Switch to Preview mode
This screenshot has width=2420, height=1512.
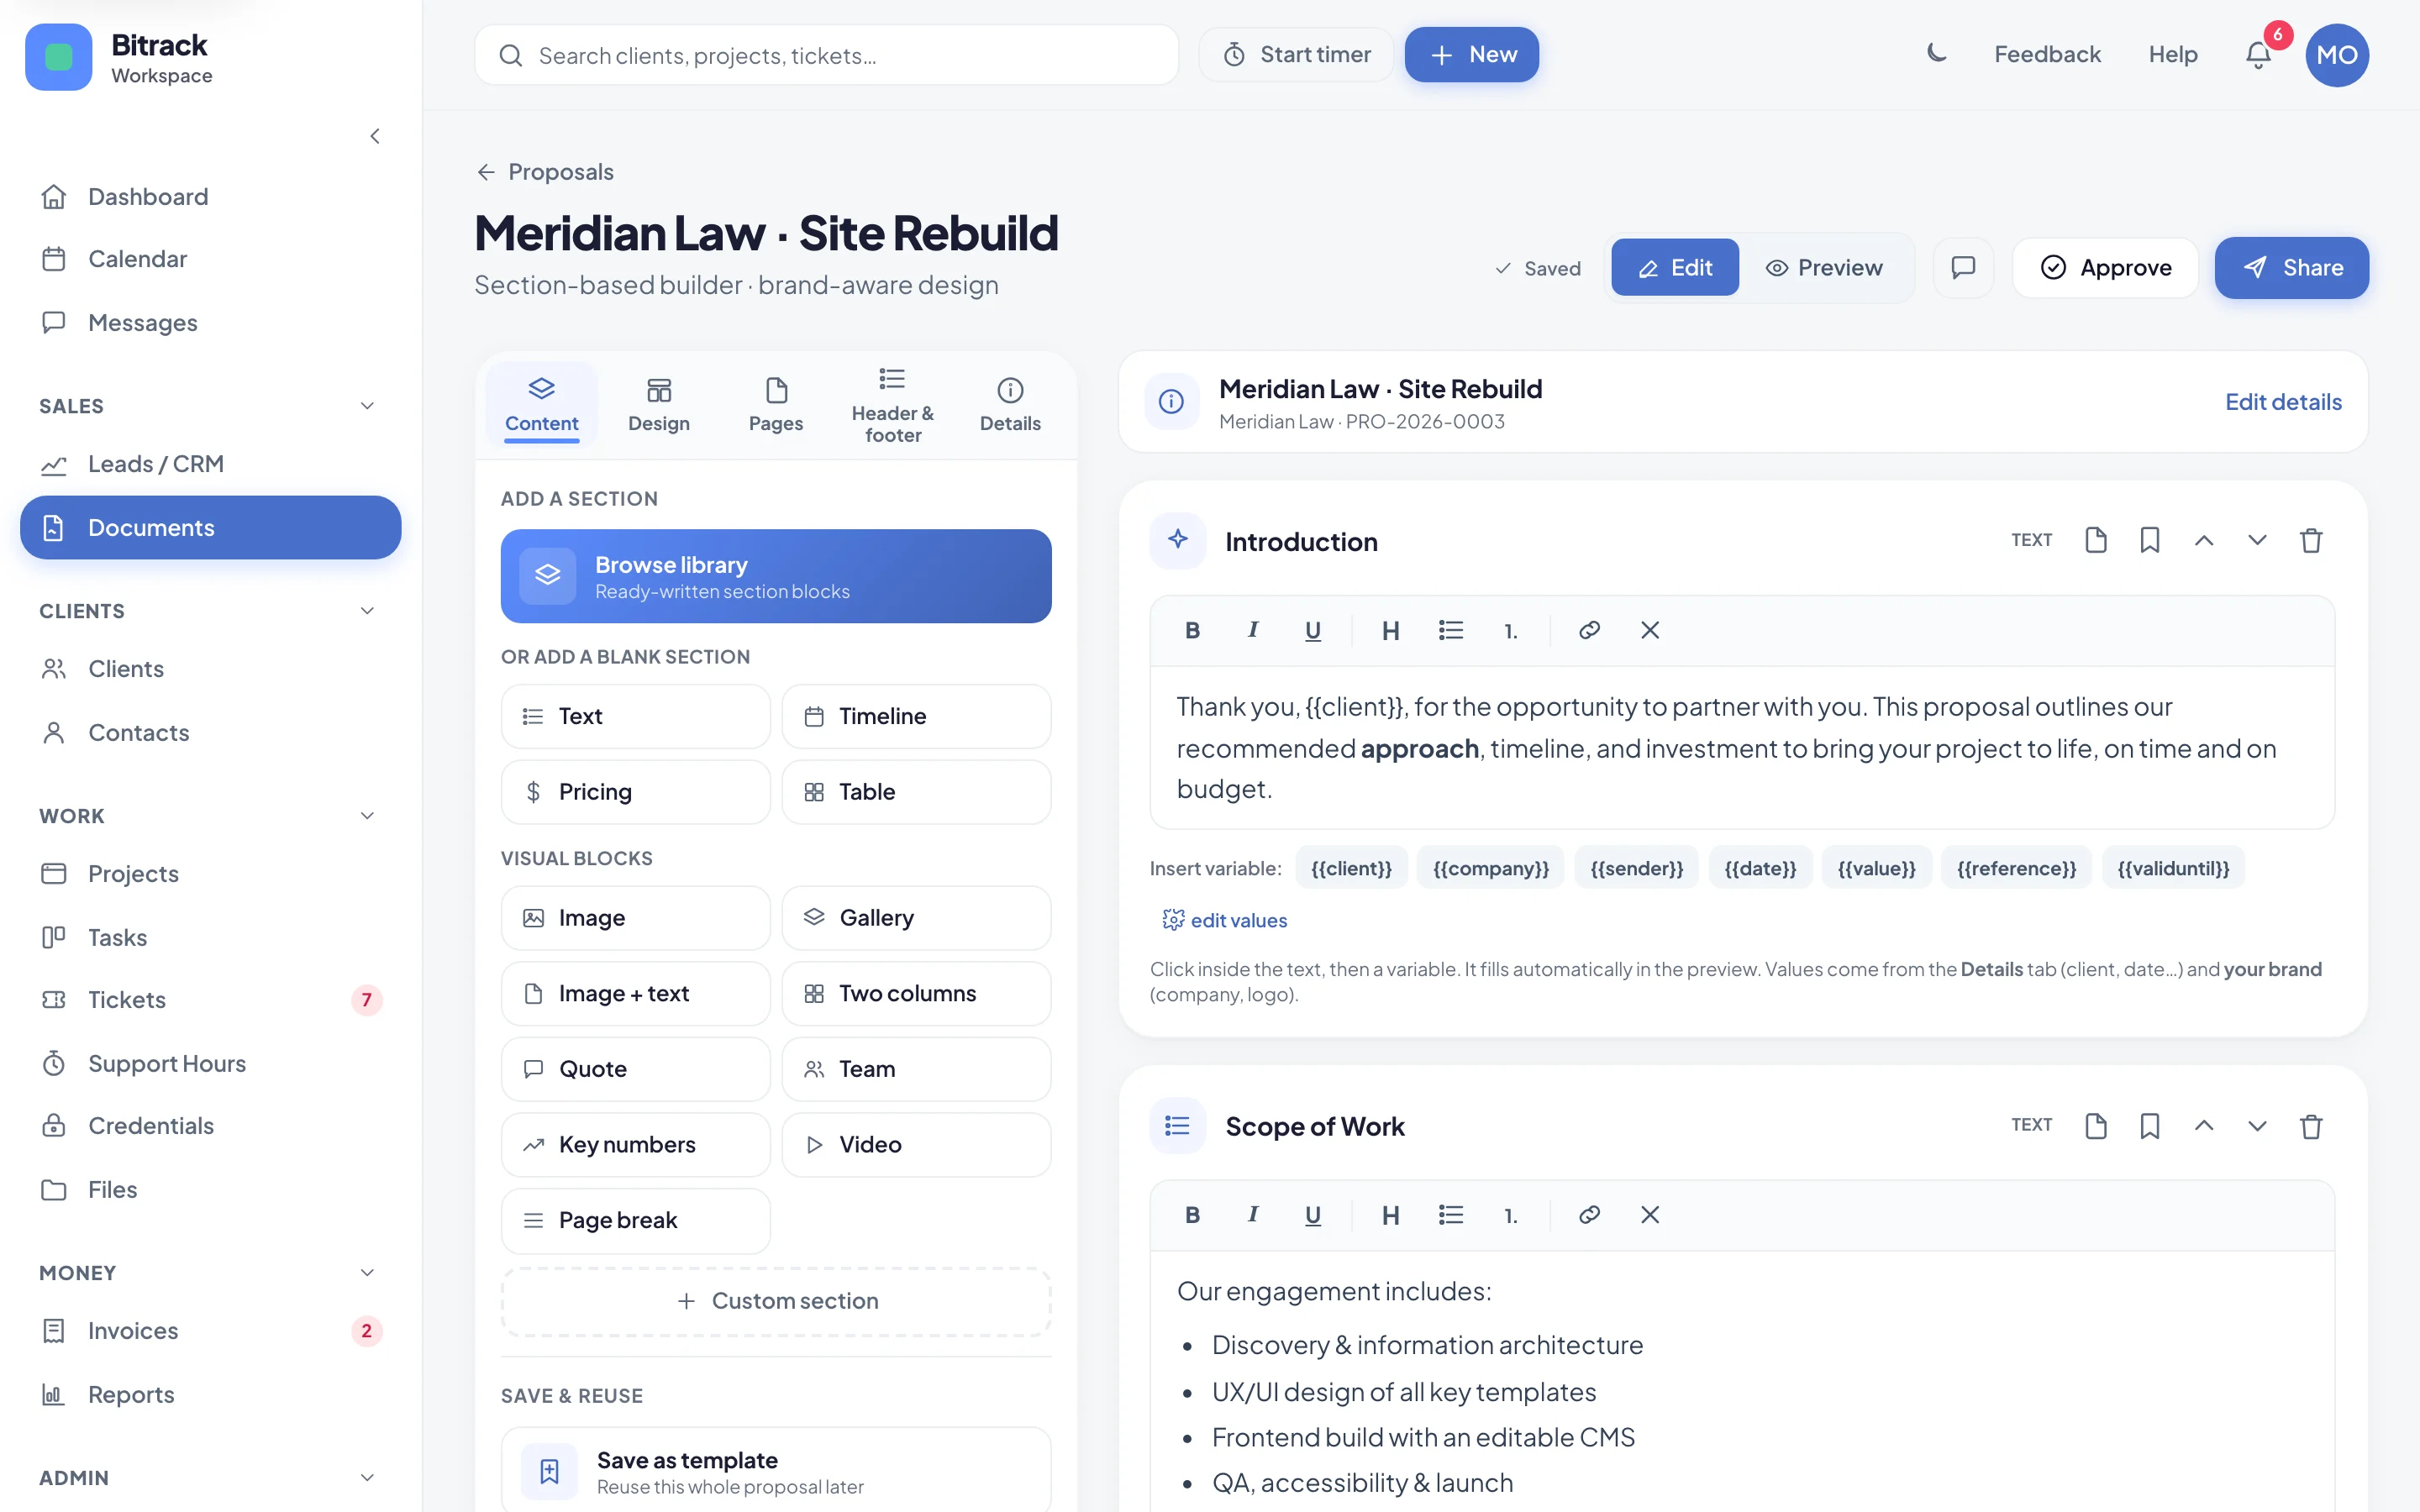pyautogui.click(x=1824, y=267)
